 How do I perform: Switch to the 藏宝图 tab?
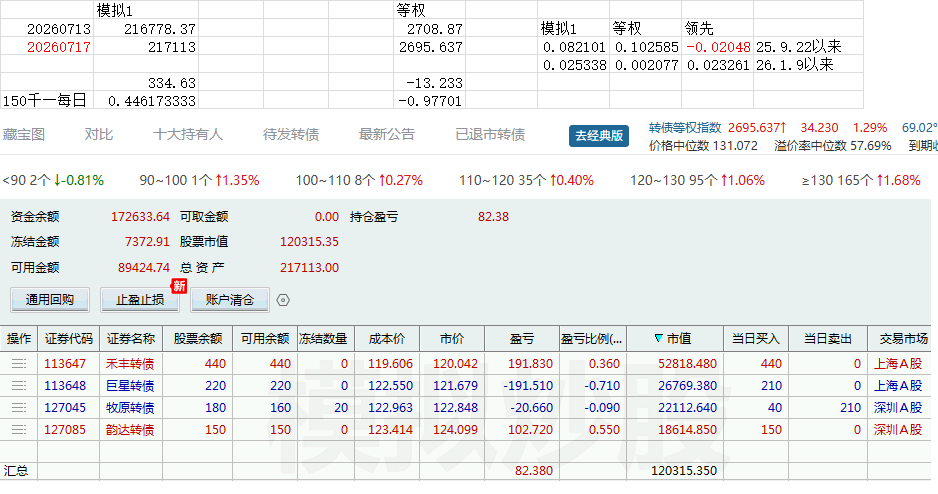coord(23,135)
